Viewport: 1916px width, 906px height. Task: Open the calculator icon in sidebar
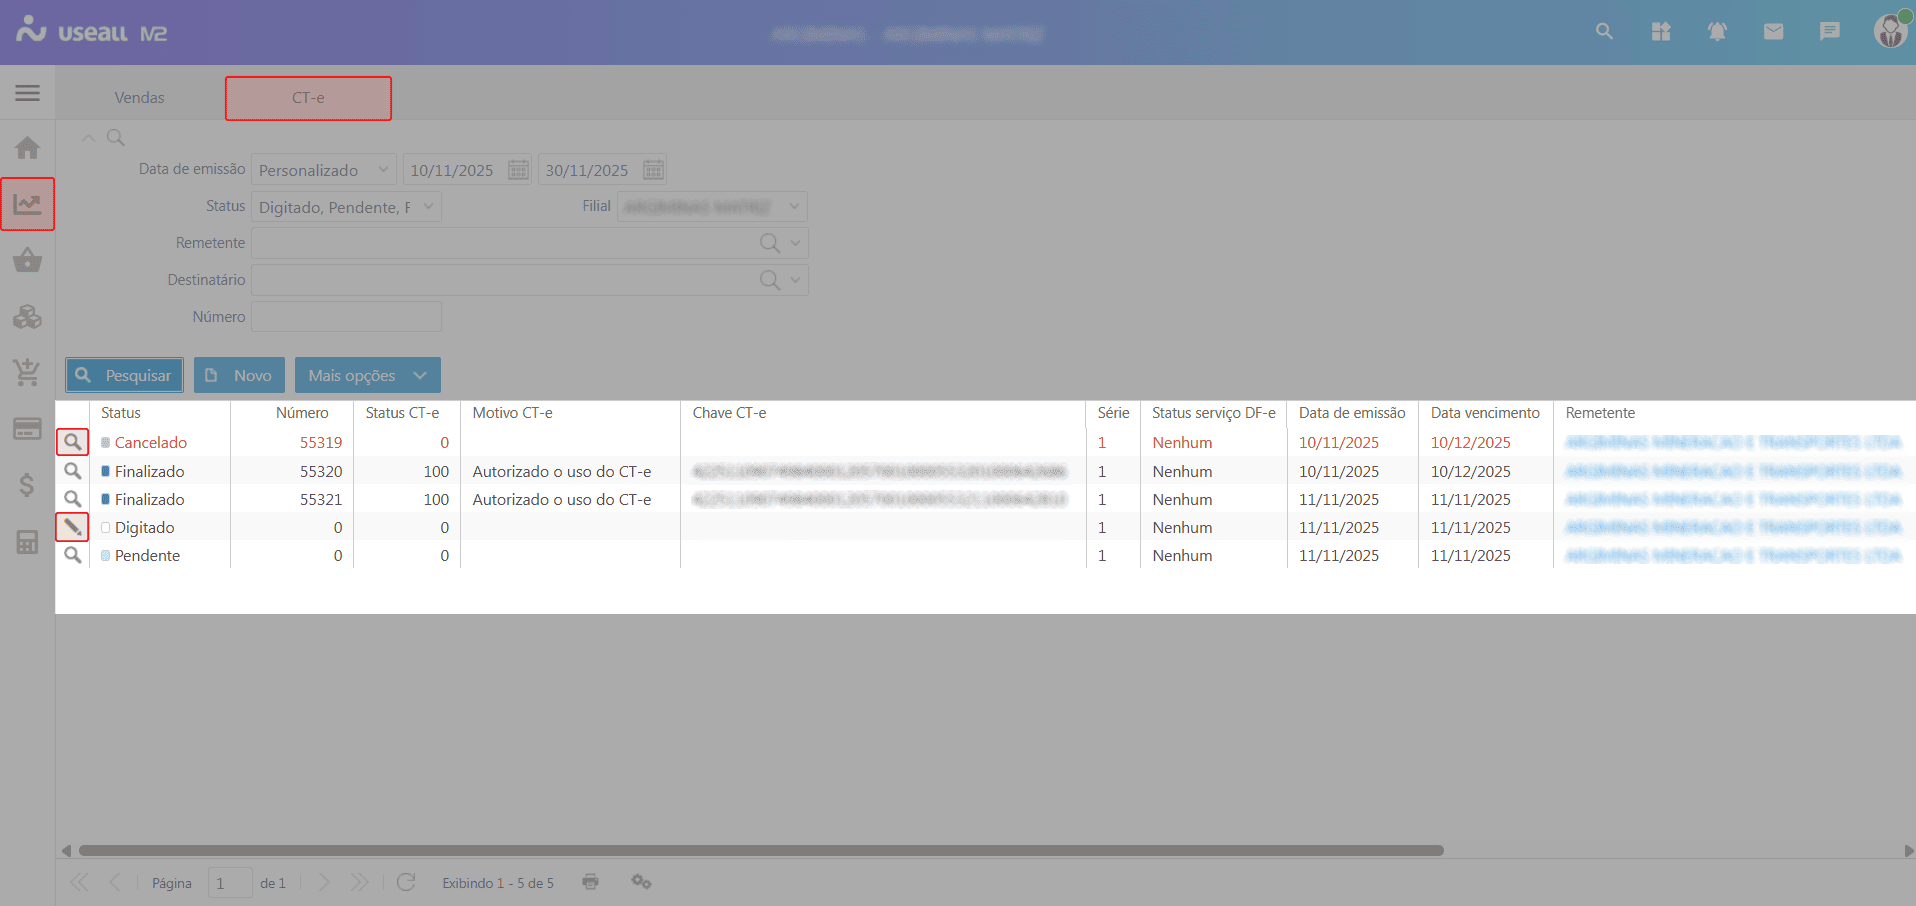coord(27,542)
